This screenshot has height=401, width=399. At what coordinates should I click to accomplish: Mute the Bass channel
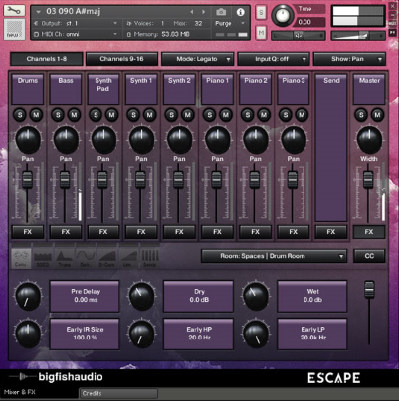(74, 115)
